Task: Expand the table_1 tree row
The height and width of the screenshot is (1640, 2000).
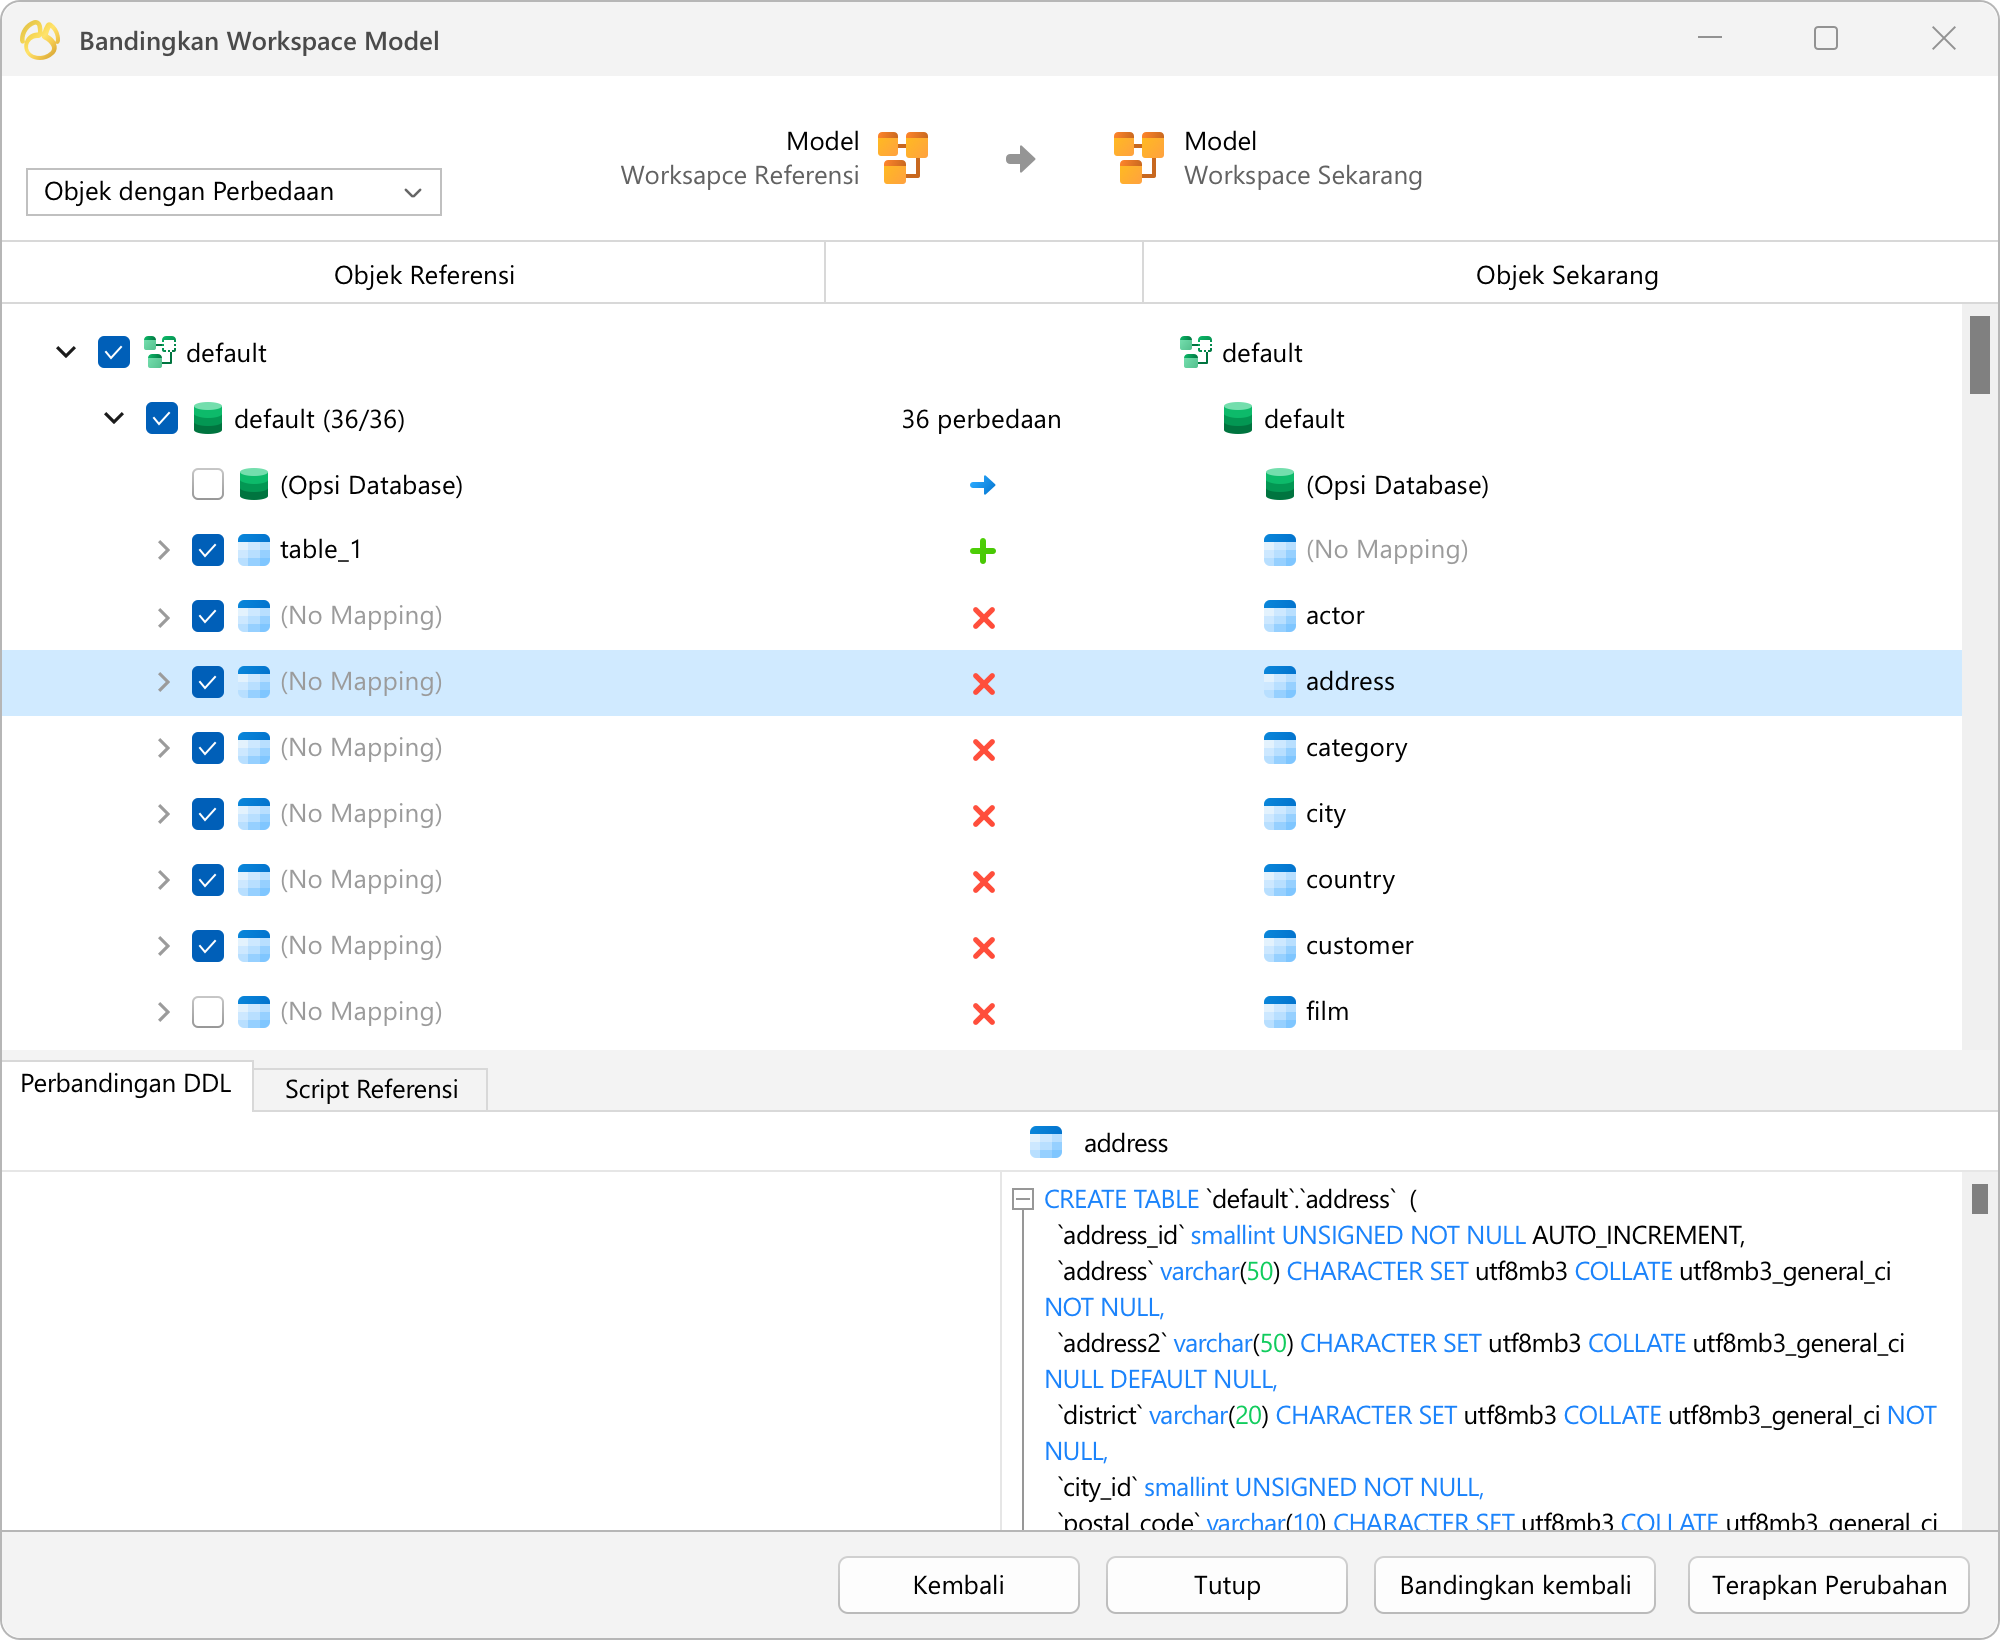Action: pos(163,550)
